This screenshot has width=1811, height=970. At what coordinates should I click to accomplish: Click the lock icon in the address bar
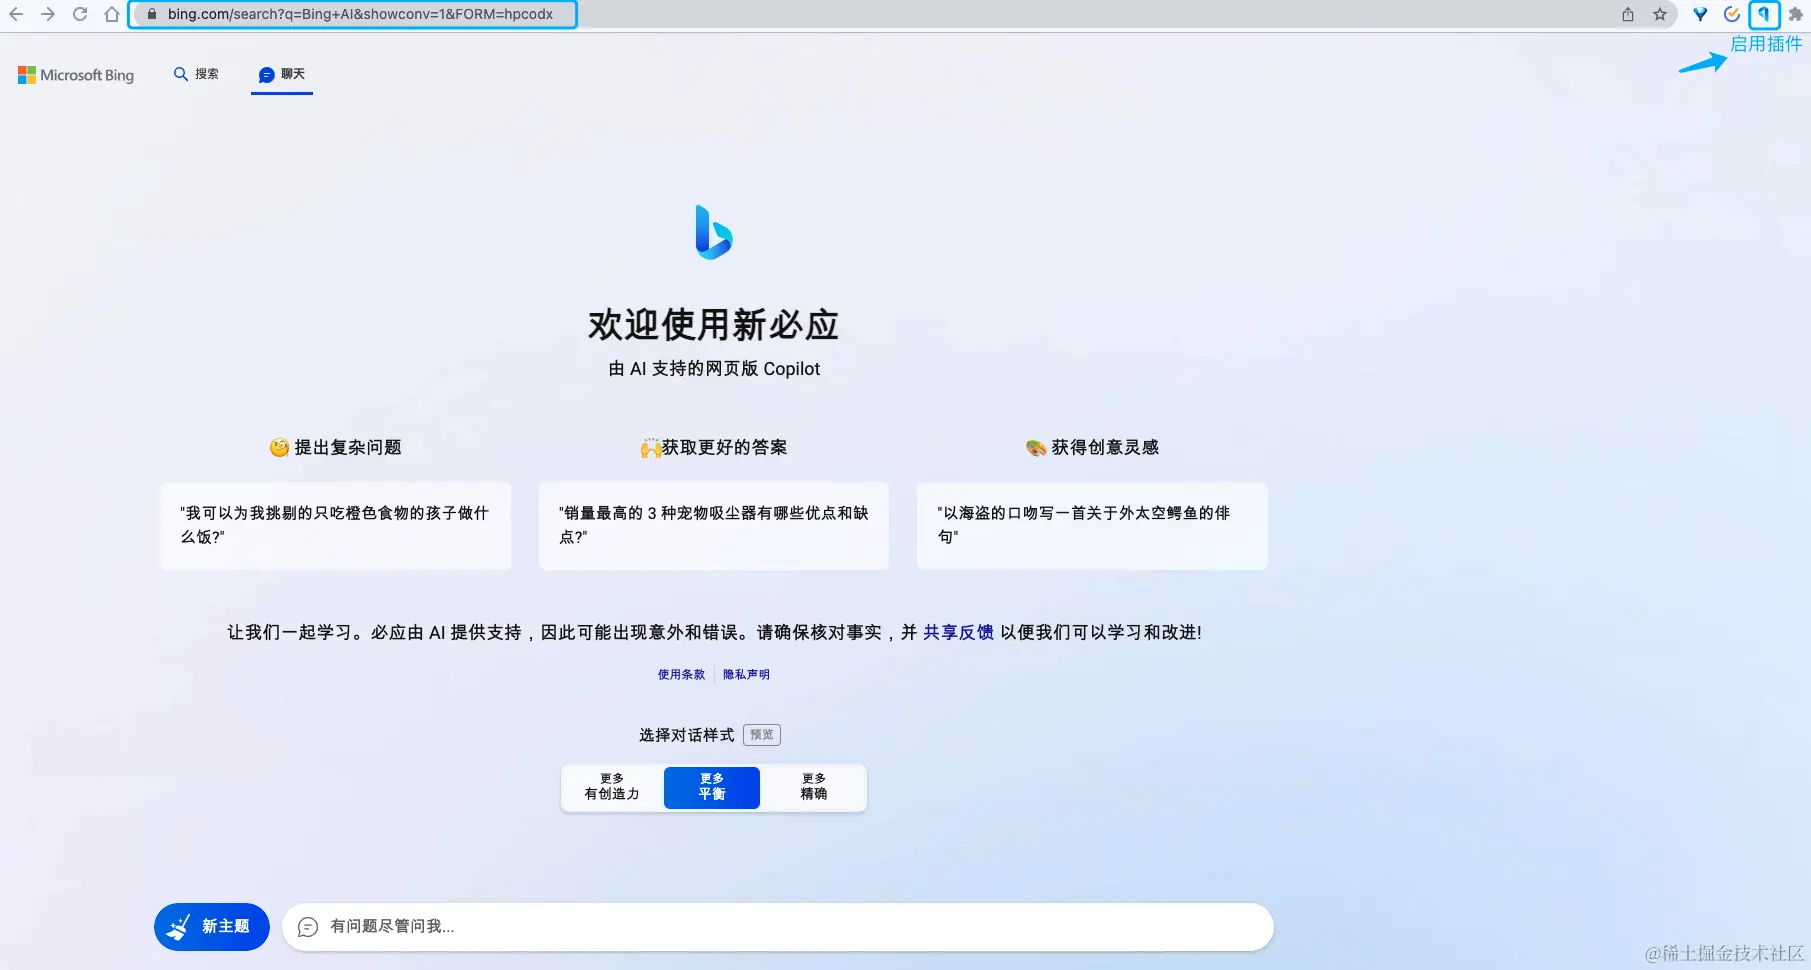tap(152, 14)
